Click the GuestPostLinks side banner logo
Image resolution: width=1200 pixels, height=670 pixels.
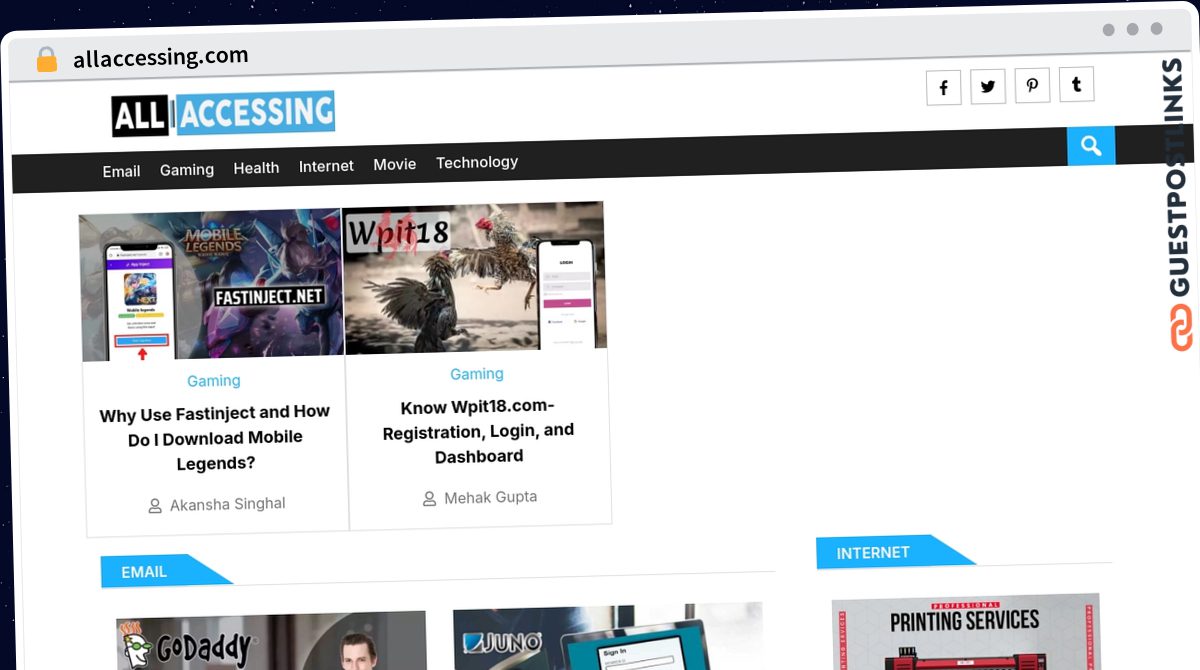click(1180, 205)
